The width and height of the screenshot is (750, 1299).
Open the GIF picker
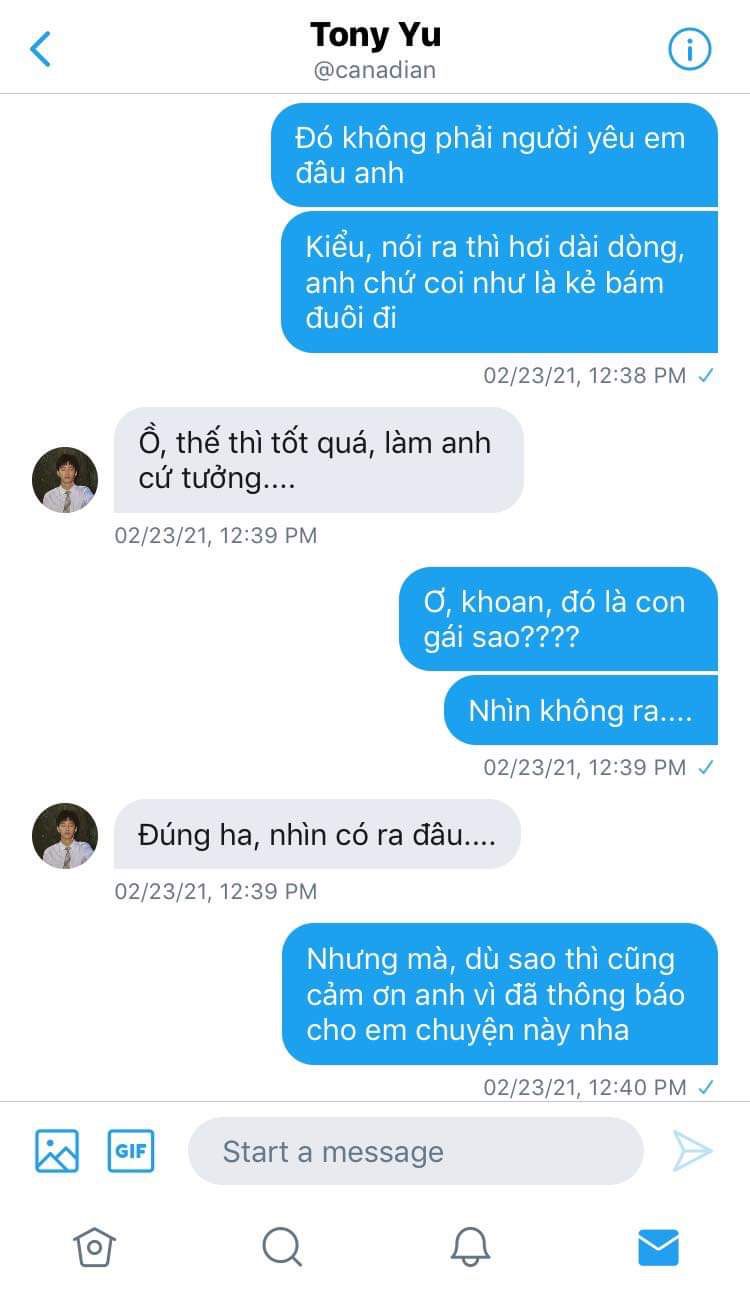tap(131, 1150)
